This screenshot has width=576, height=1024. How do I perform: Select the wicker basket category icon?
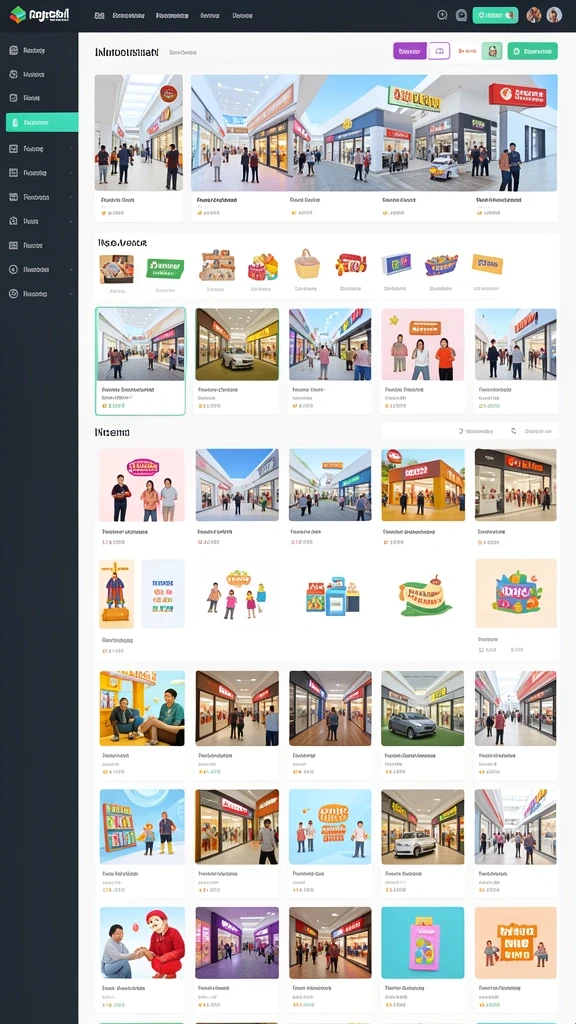(x=307, y=264)
